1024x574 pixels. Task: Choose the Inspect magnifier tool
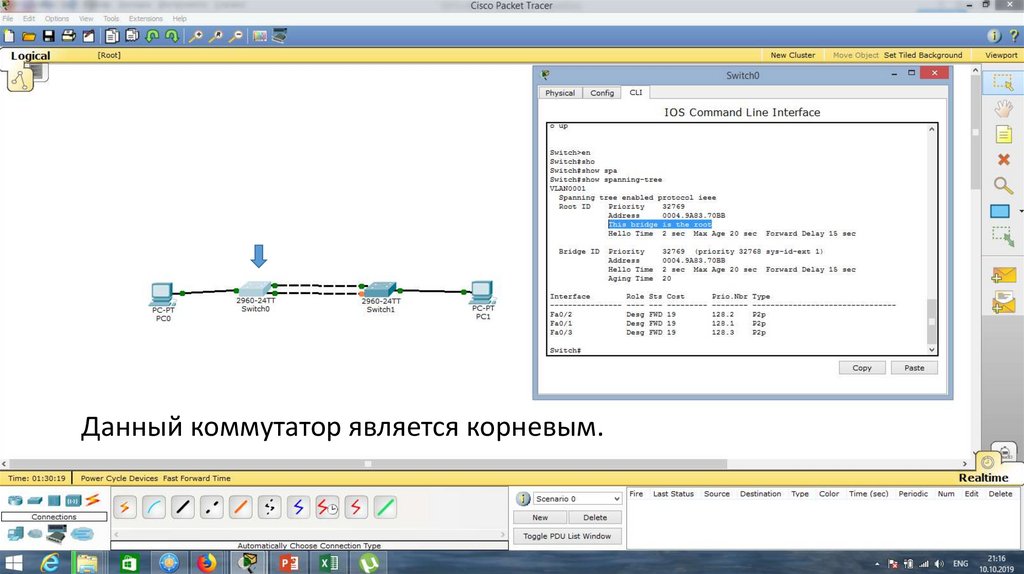[1003, 185]
